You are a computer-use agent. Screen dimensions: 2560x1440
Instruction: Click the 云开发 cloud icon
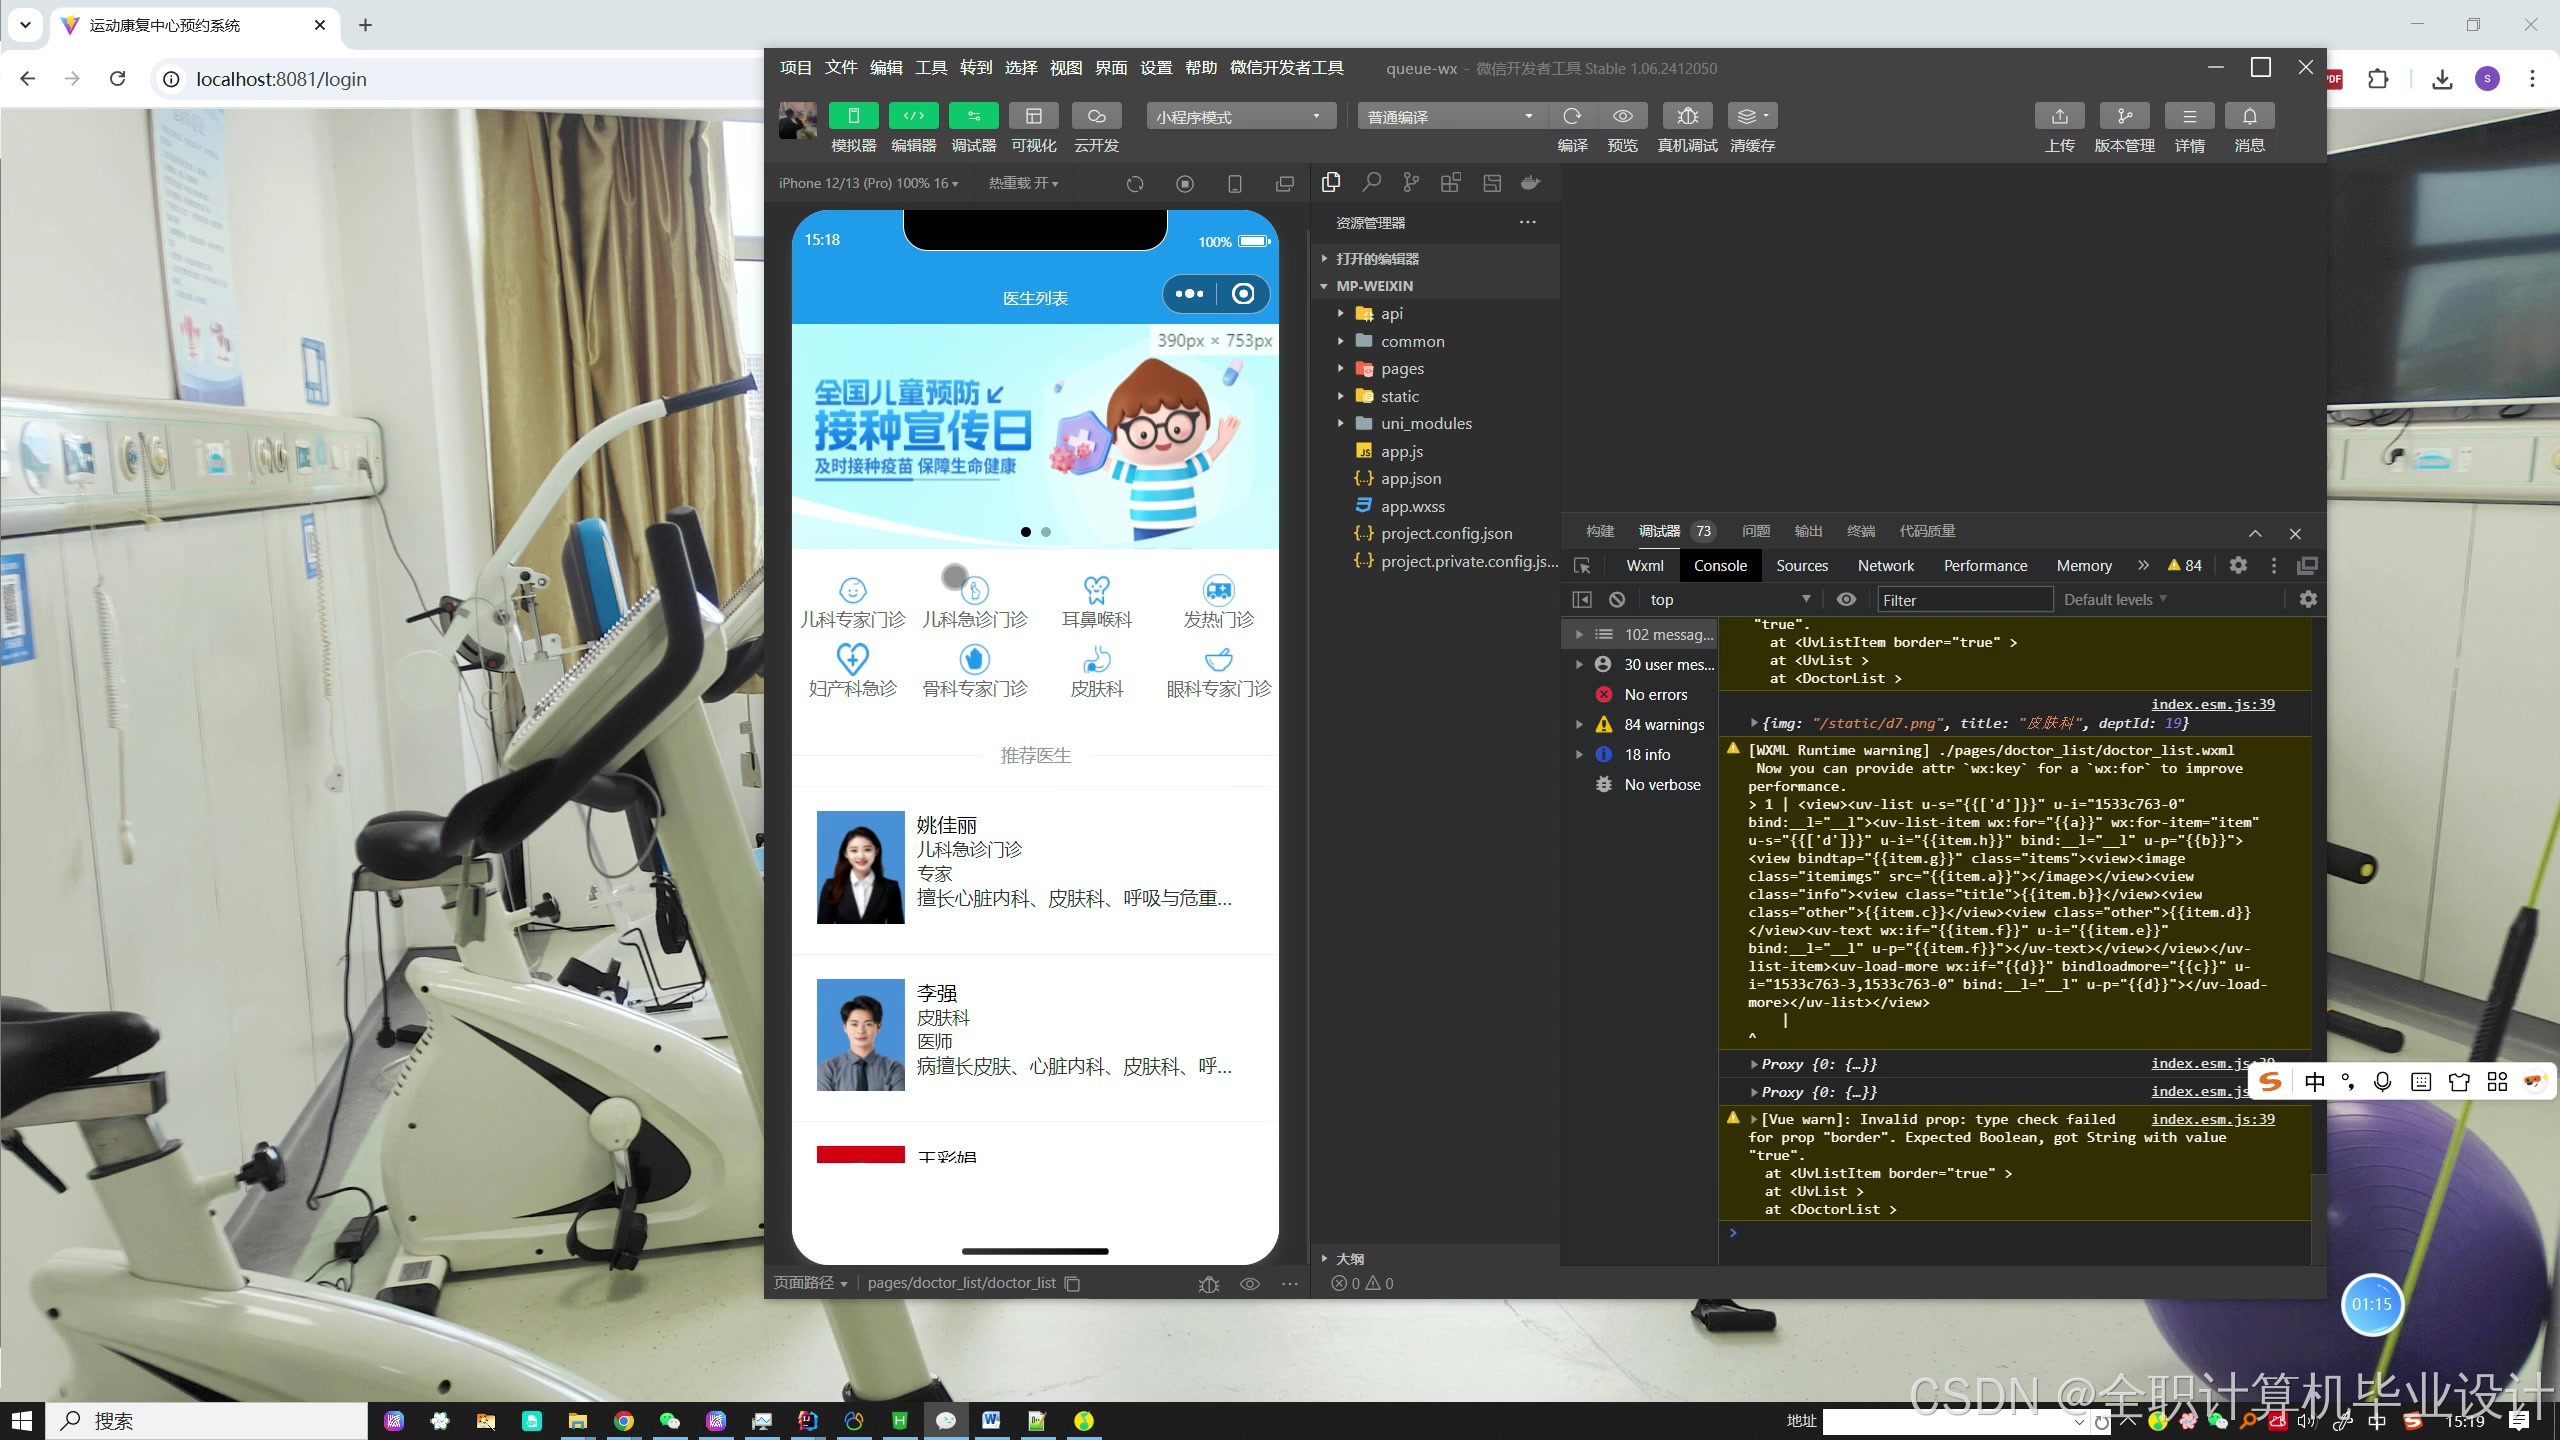coord(1096,116)
